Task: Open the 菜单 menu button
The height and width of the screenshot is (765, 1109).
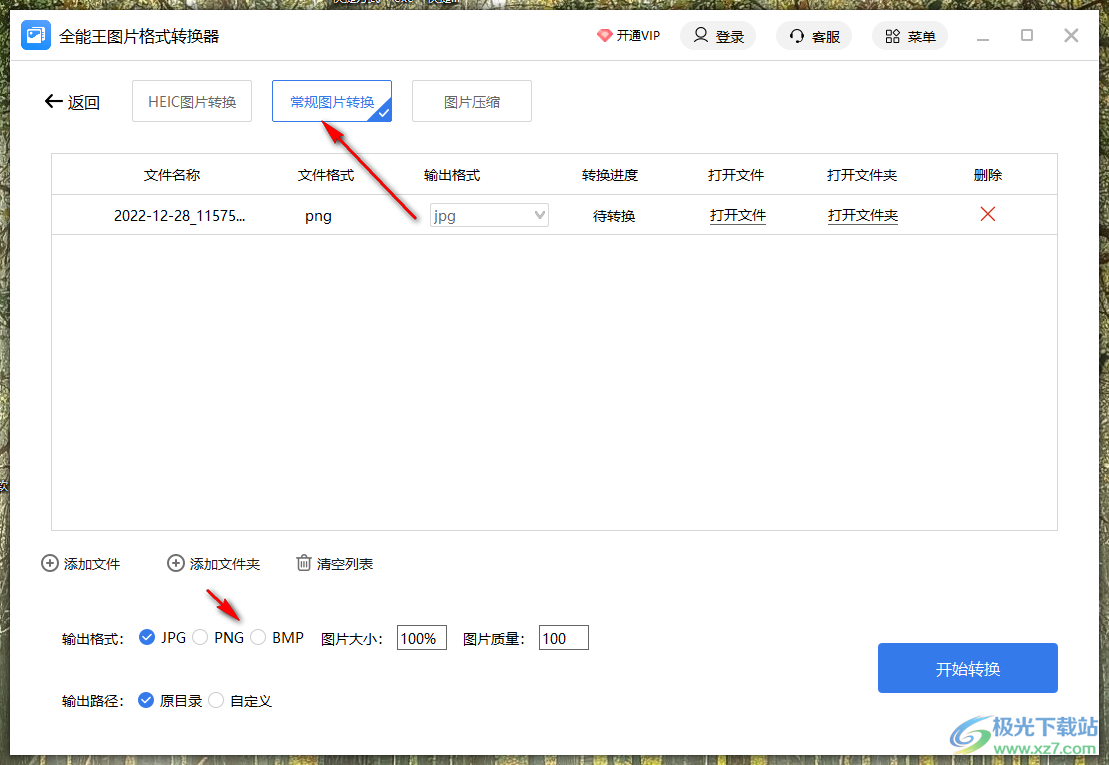Action: pos(910,35)
